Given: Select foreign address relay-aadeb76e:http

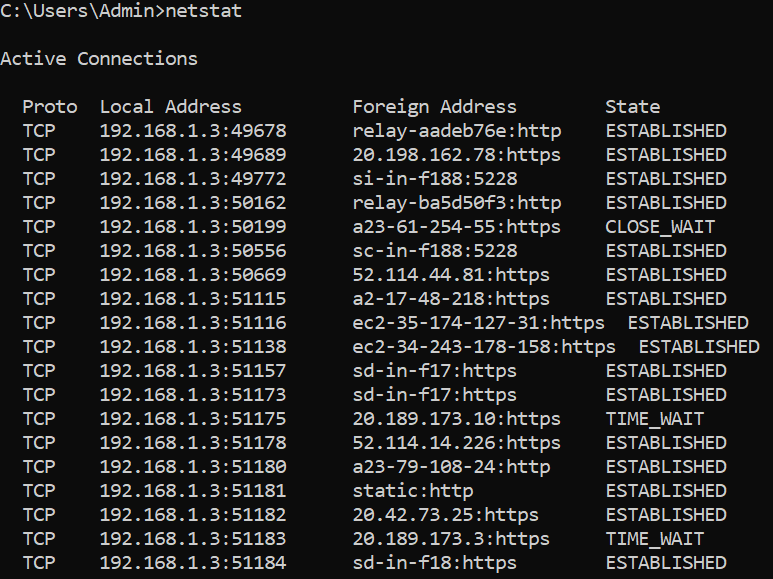Looking at the screenshot, I should [457, 131].
